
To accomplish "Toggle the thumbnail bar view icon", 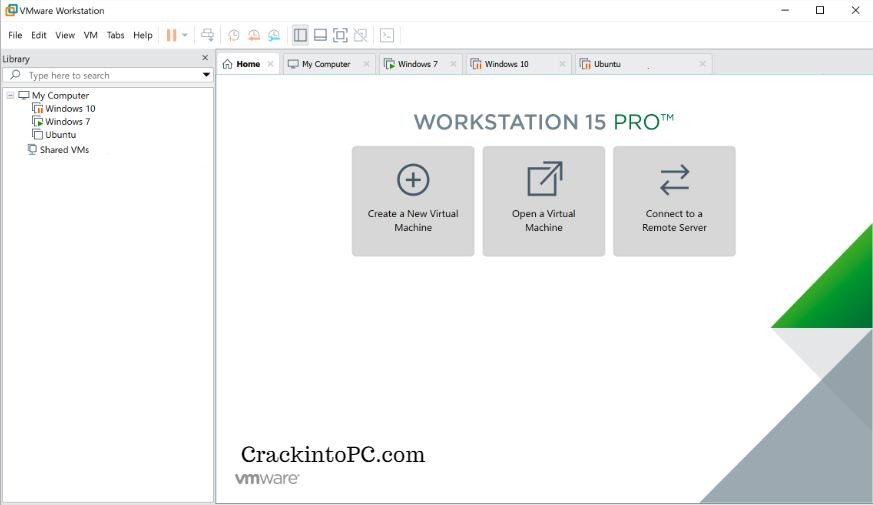I will 320,35.
